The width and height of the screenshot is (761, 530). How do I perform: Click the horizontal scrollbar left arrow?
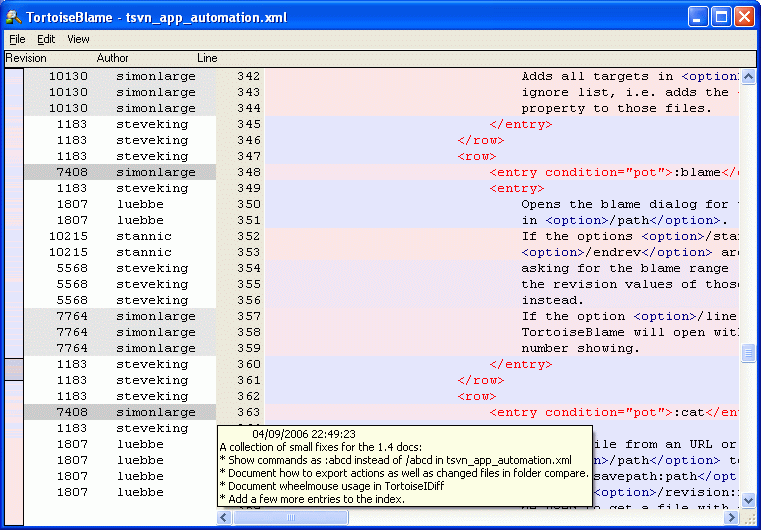click(224, 517)
